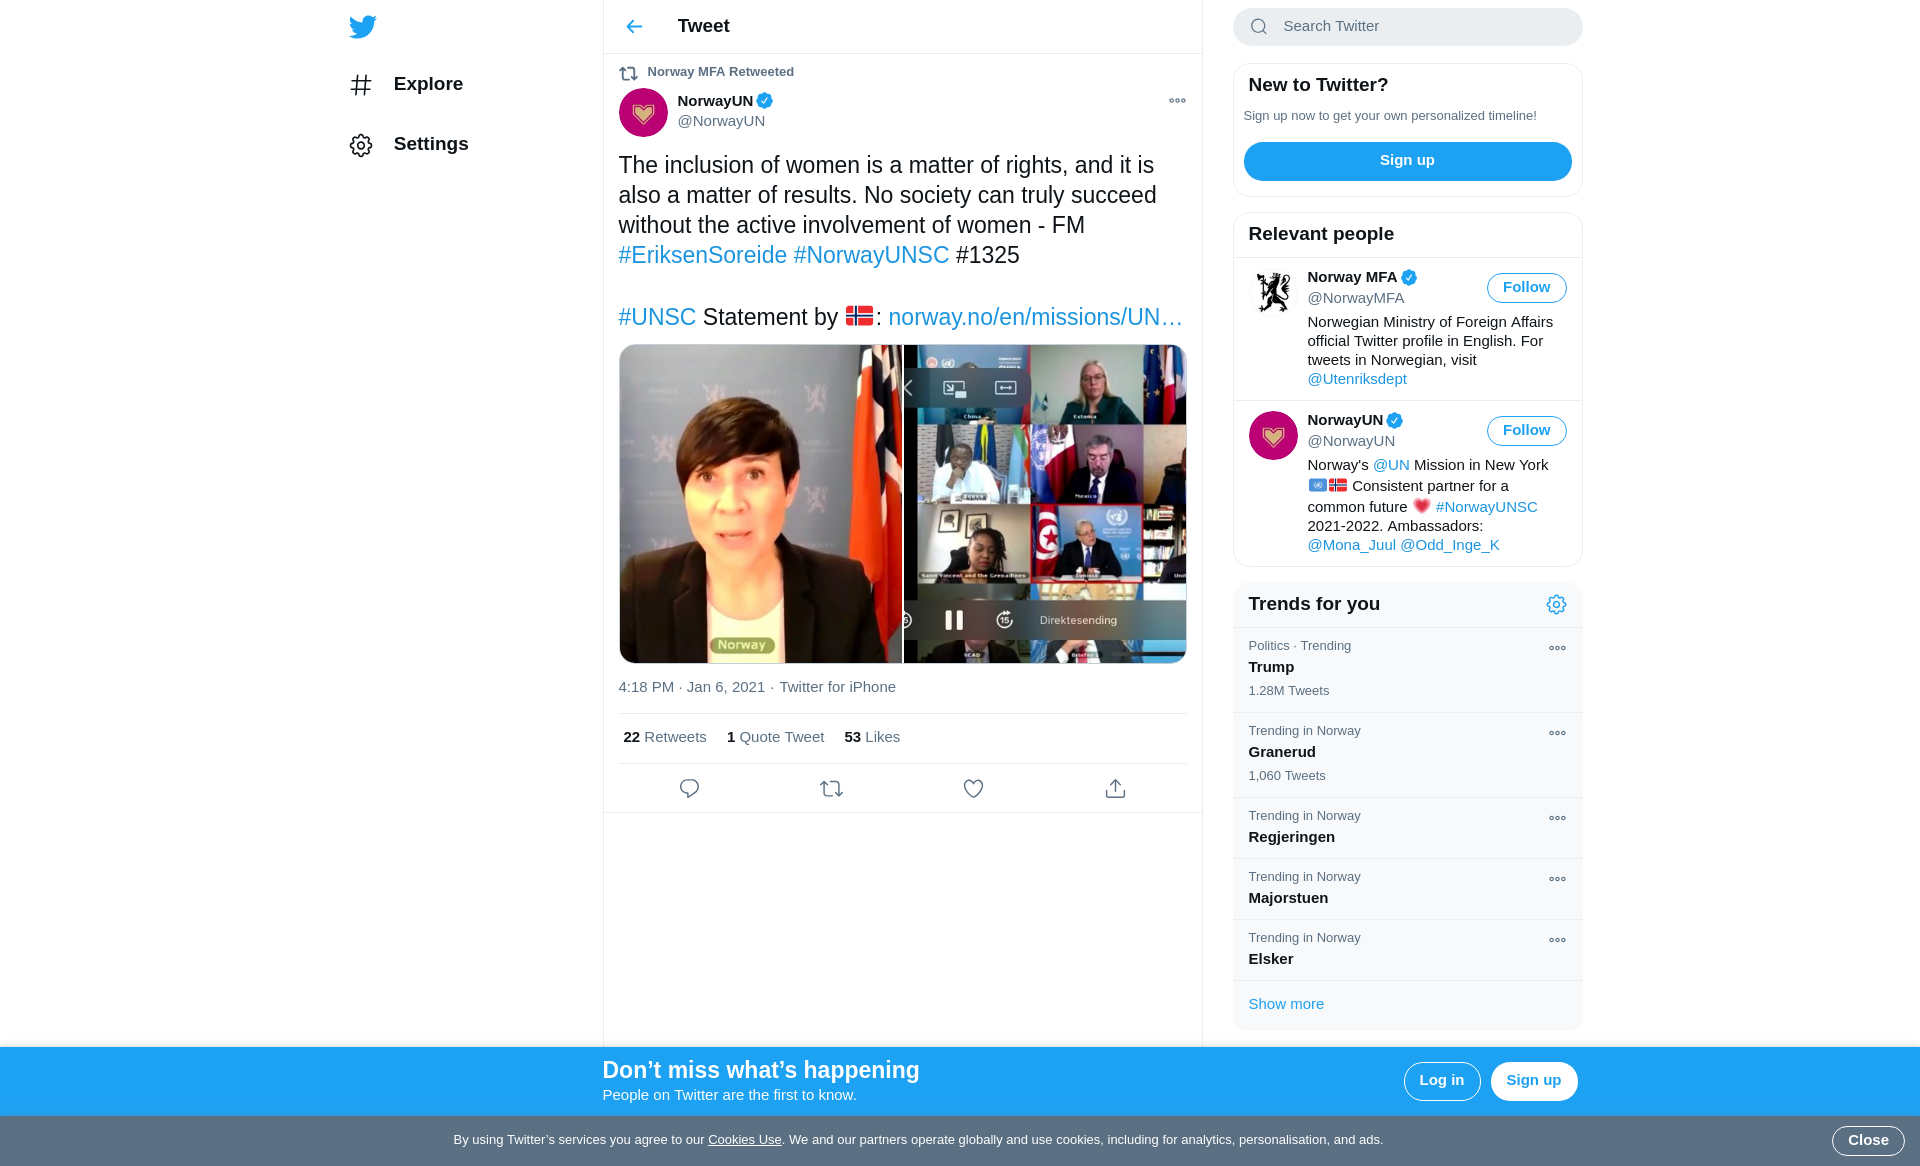Image resolution: width=1920 pixels, height=1166 pixels.
Task: Open the Explore hashtag icon
Action: [361, 85]
